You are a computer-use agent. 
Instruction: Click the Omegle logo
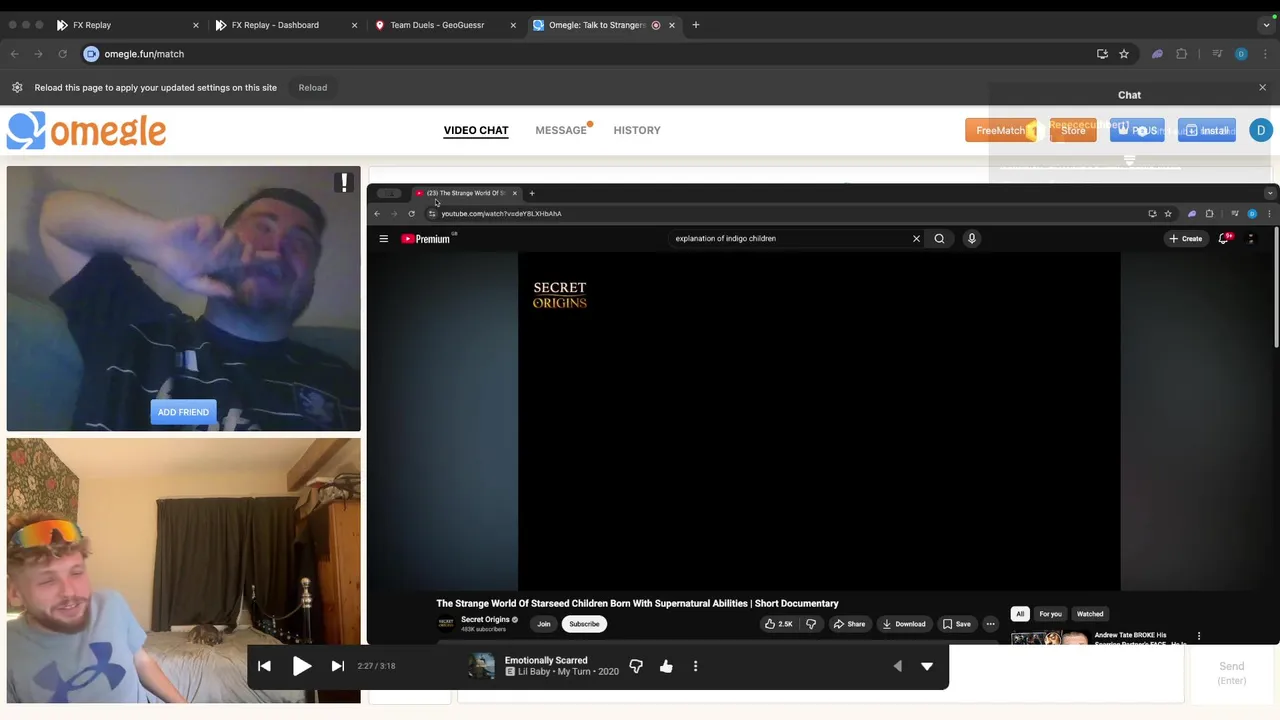(x=86, y=131)
